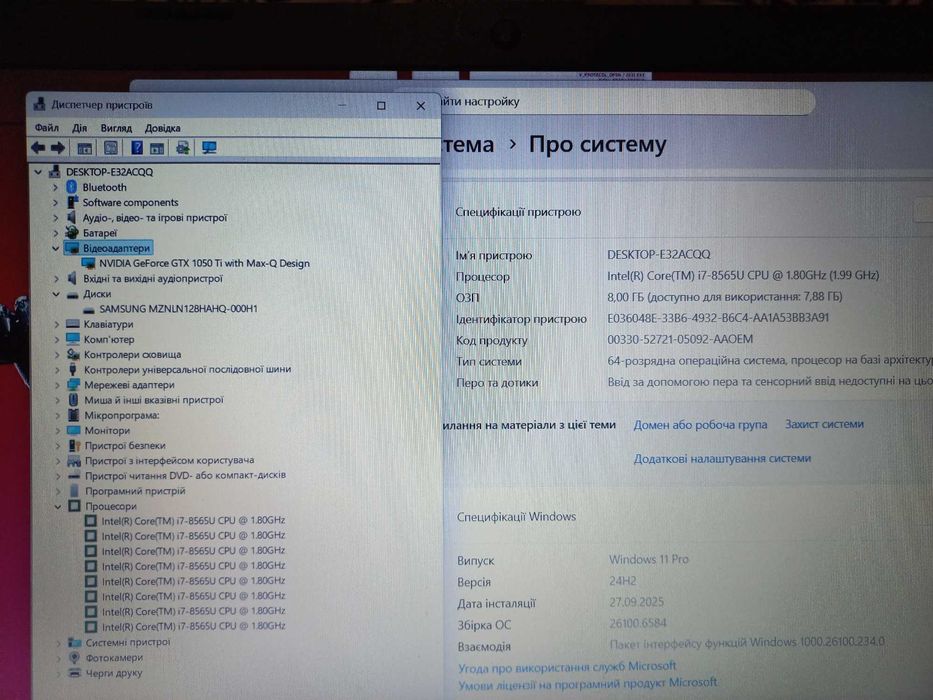Click the Монітори category icon
This screenshot has width=933, height=700.
(x=73, y=430)
